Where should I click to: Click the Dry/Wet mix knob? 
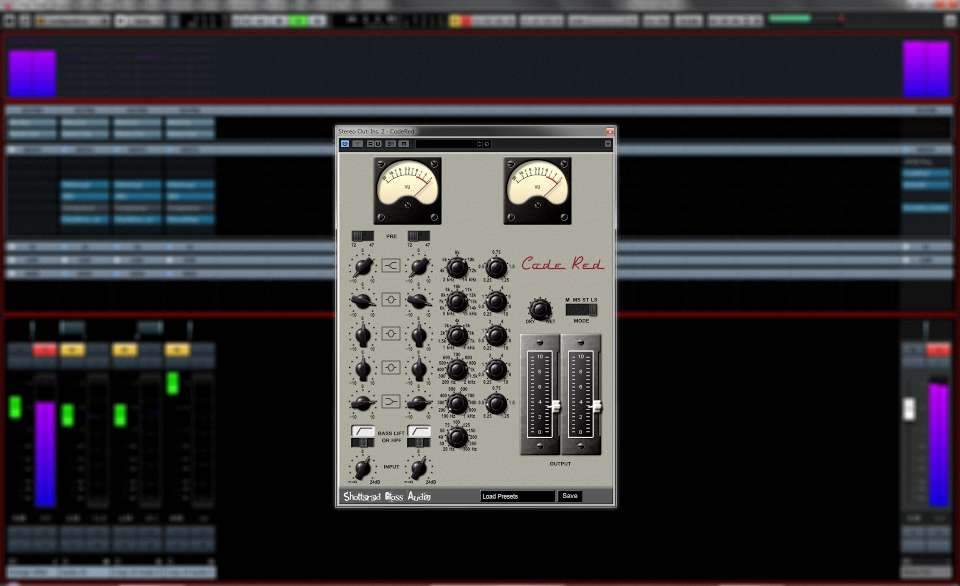tap(540, 310)
